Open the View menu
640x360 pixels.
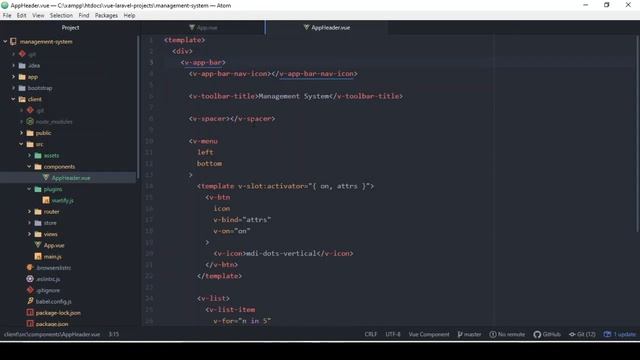pyautogui.click(x=38, y=15)
